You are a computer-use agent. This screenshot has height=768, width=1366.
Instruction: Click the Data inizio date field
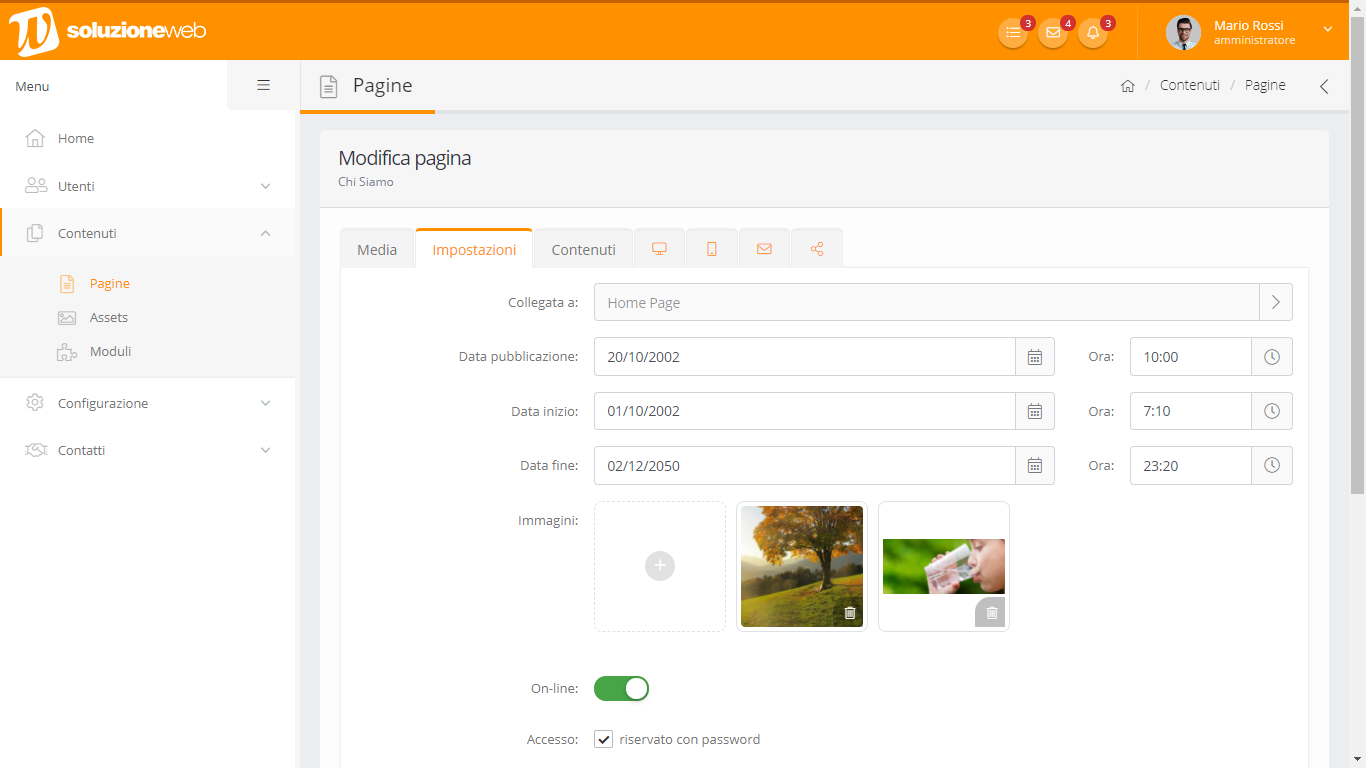804,411
